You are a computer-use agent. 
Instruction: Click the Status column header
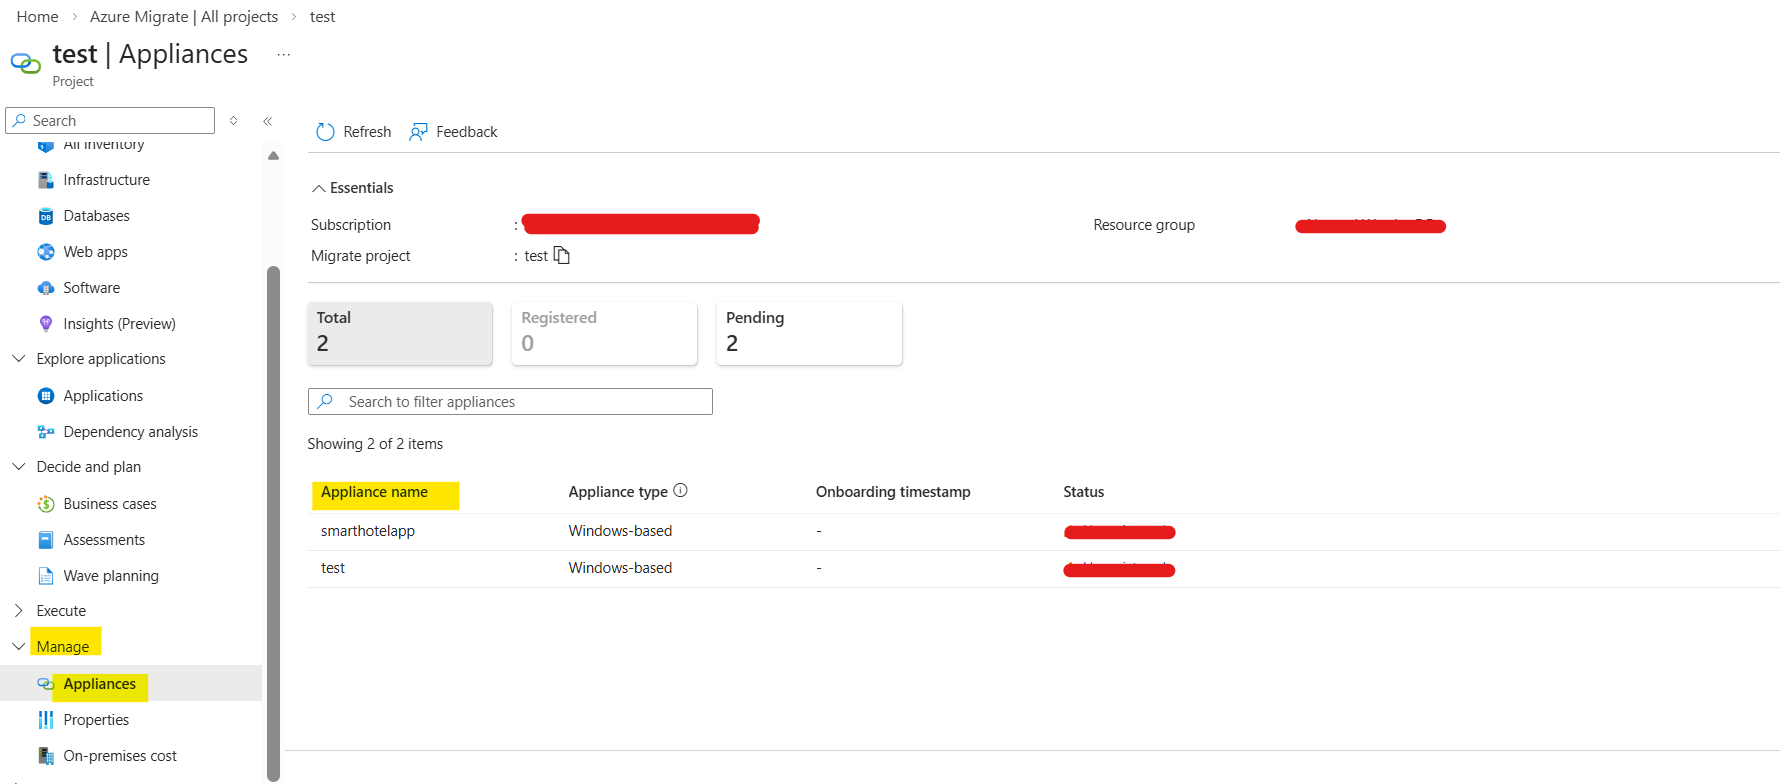[x=1084, y=492]
